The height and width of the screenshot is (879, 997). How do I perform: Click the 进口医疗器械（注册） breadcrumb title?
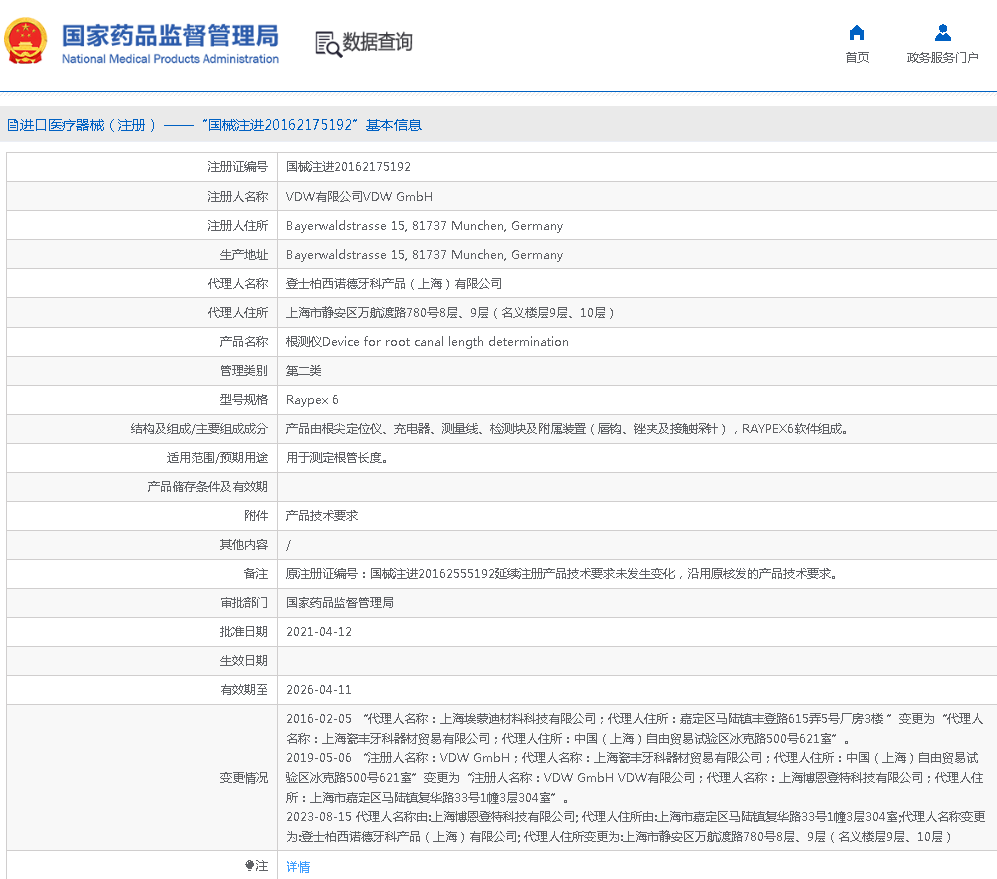pos(89,125)
